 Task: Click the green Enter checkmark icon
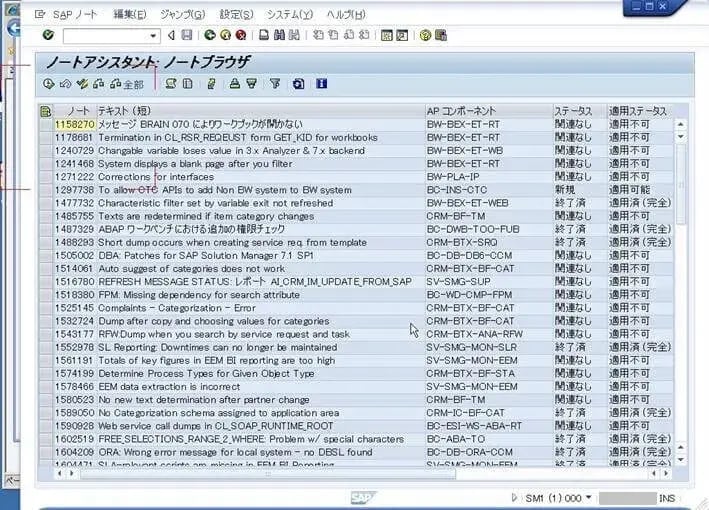point(48,35)
